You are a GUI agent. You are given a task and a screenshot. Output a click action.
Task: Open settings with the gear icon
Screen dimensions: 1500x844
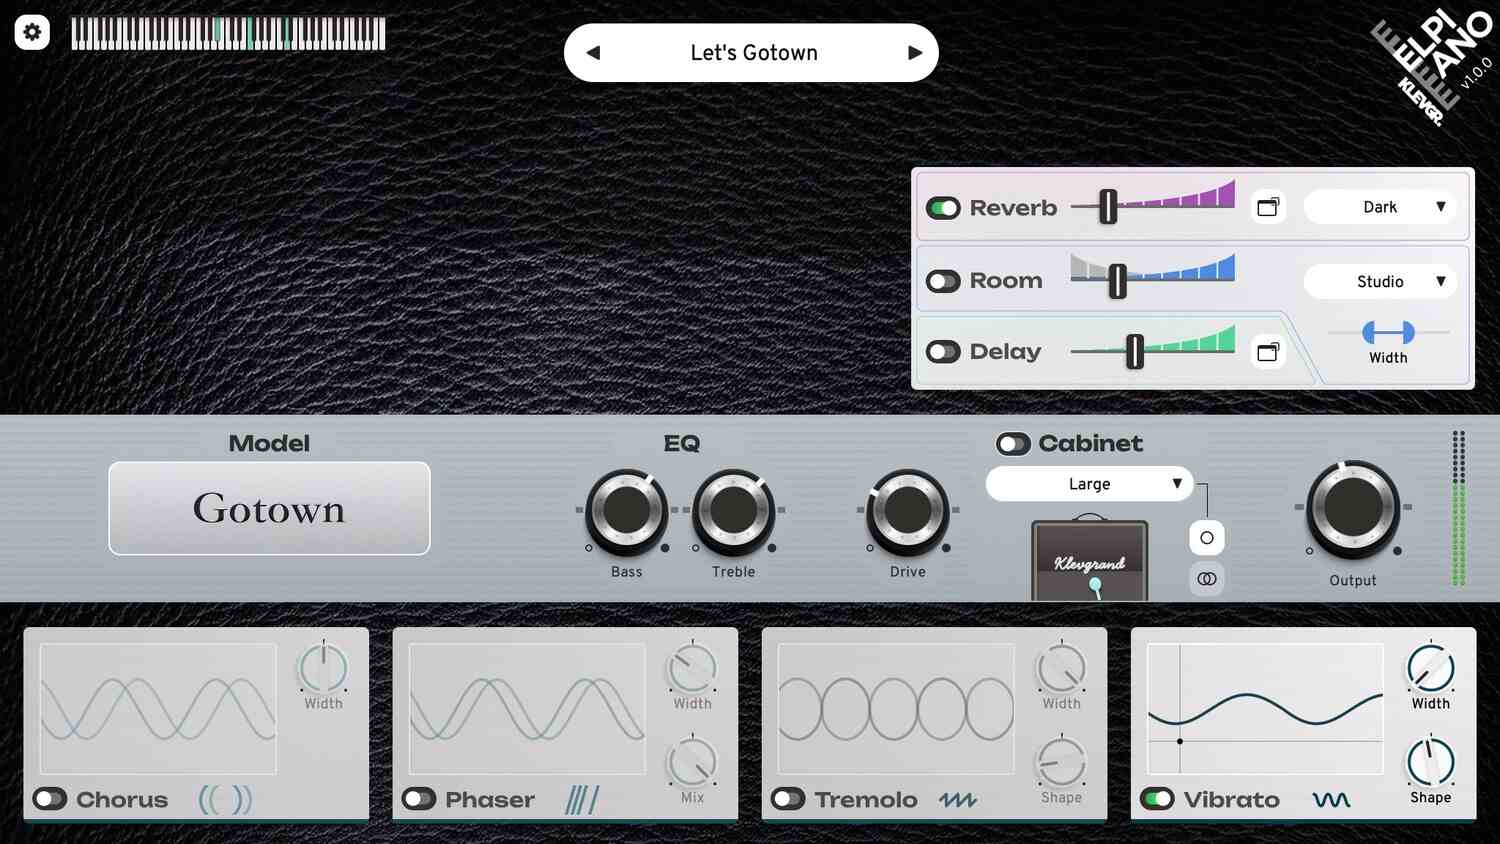[x=32, y=33]
